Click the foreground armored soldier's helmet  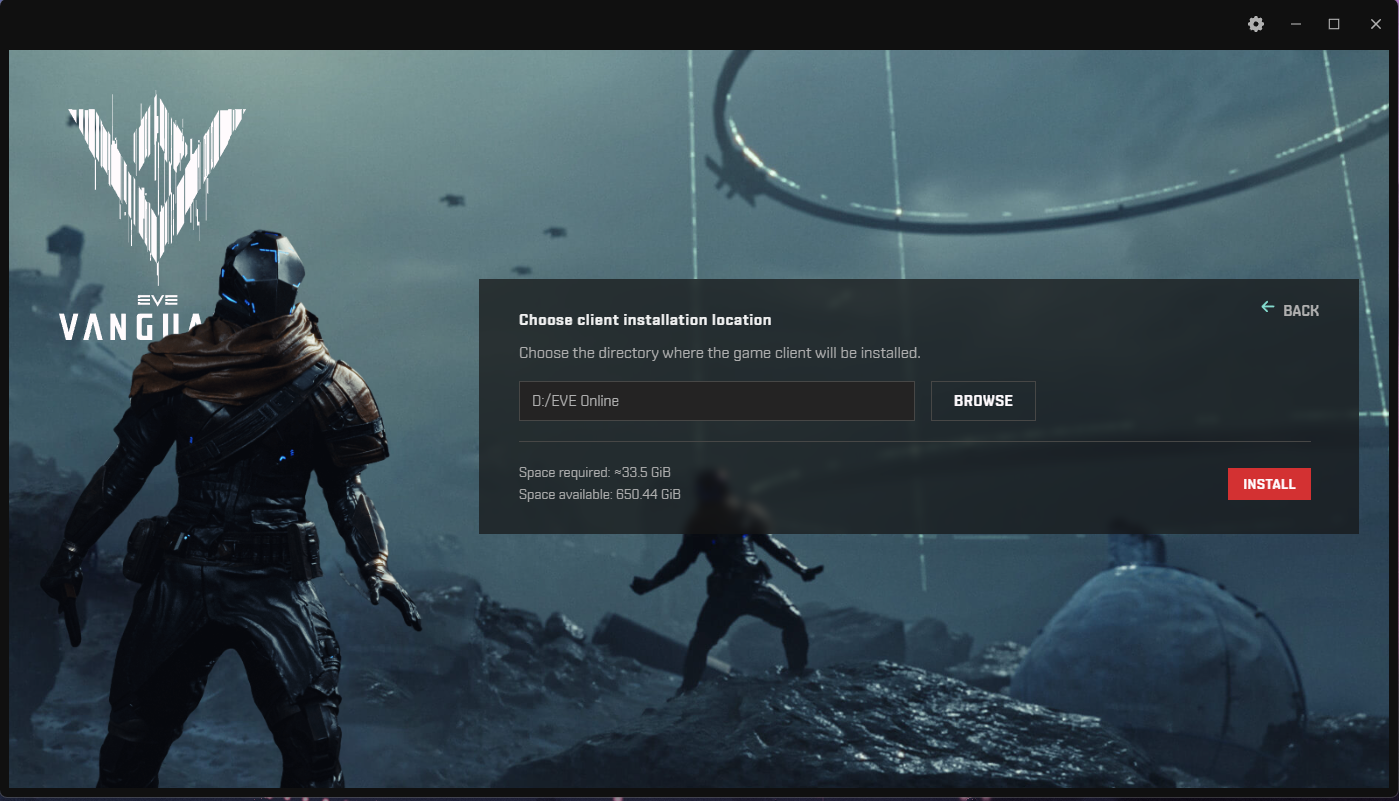coord(260,275)
